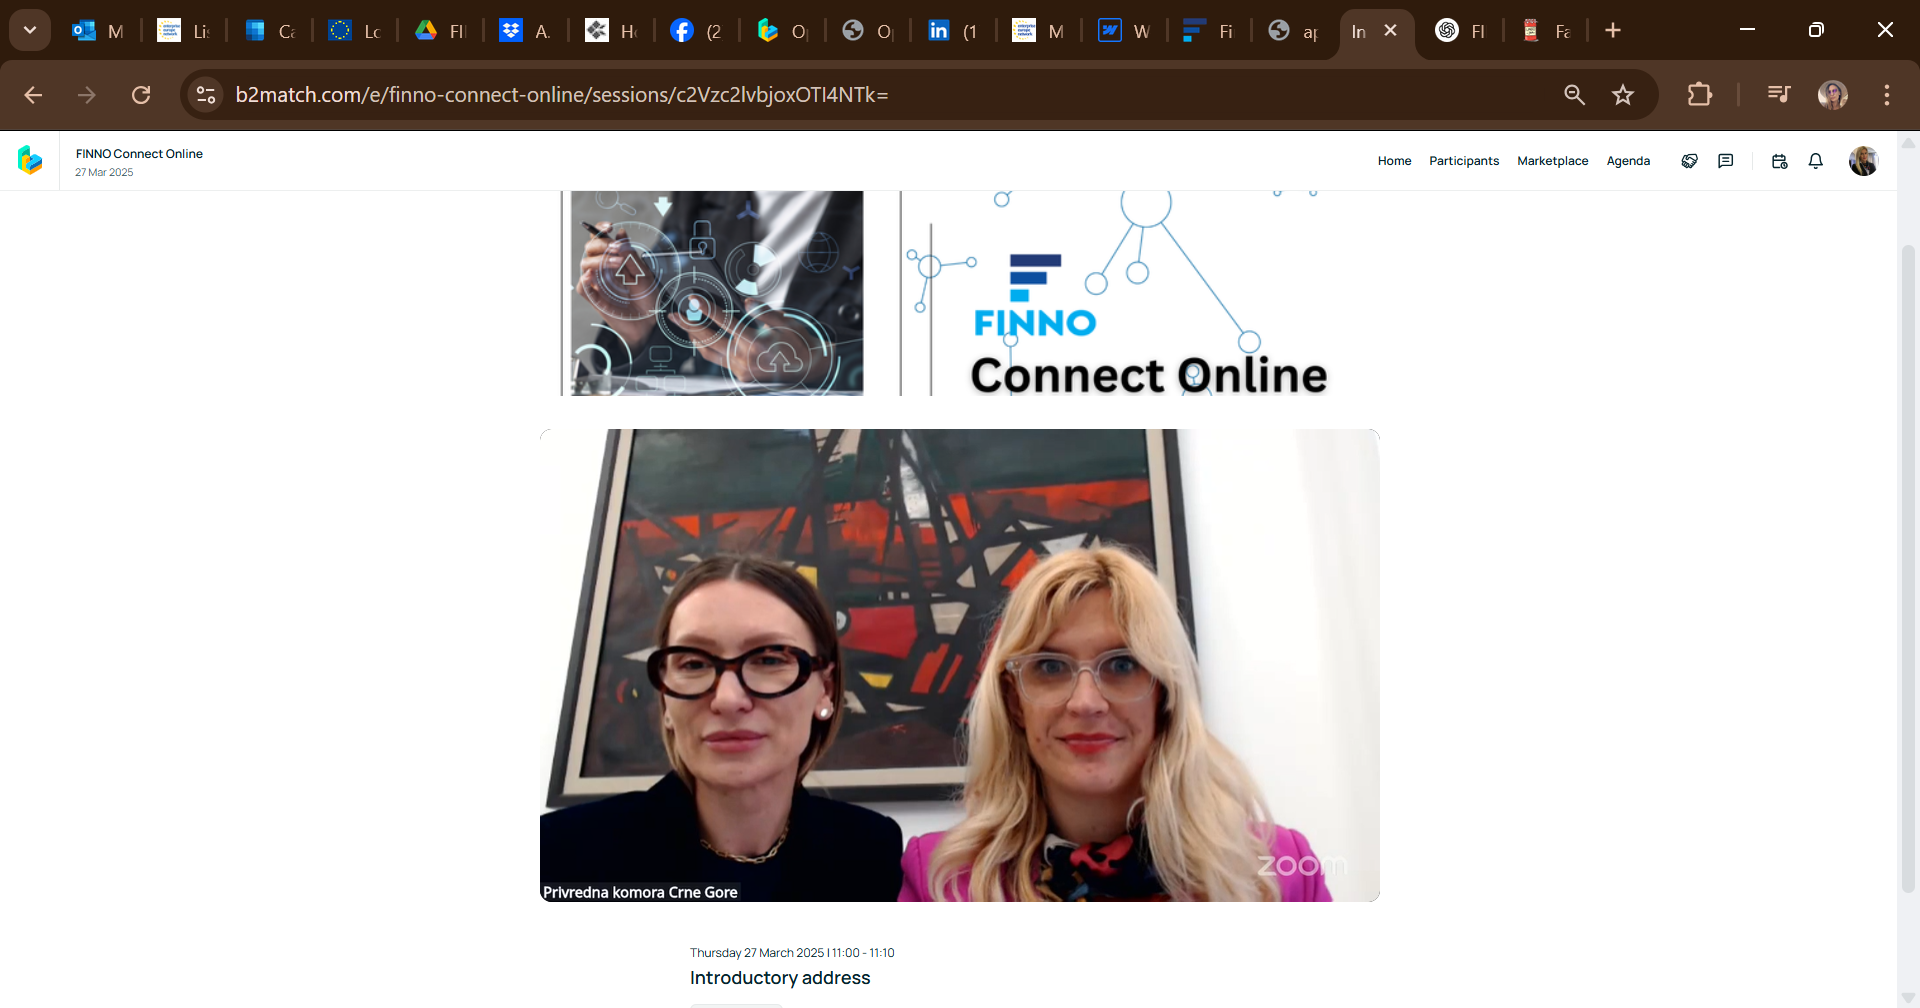Open the media controls icon

click(1779, 95)
